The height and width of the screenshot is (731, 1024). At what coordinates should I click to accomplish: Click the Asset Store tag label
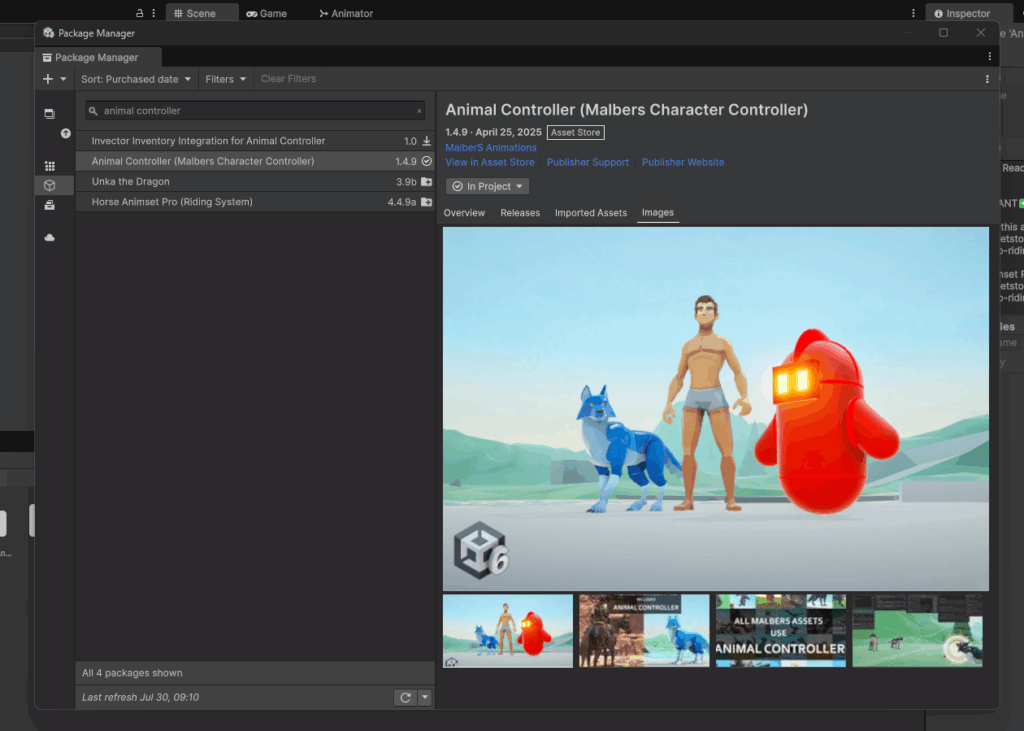[x=575, y=133]
